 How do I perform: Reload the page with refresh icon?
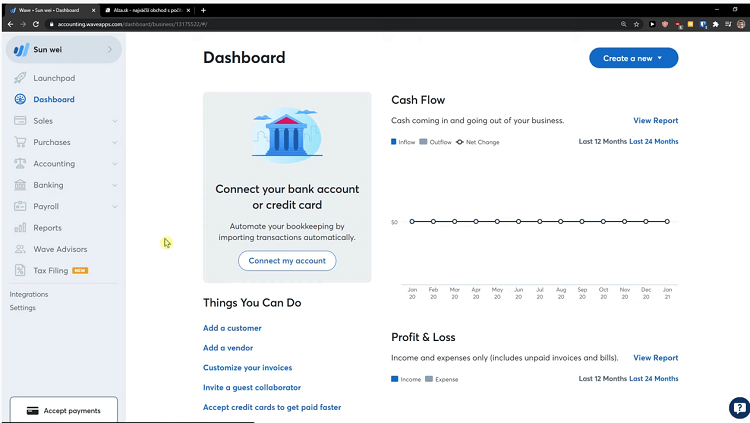click(36, 24)
